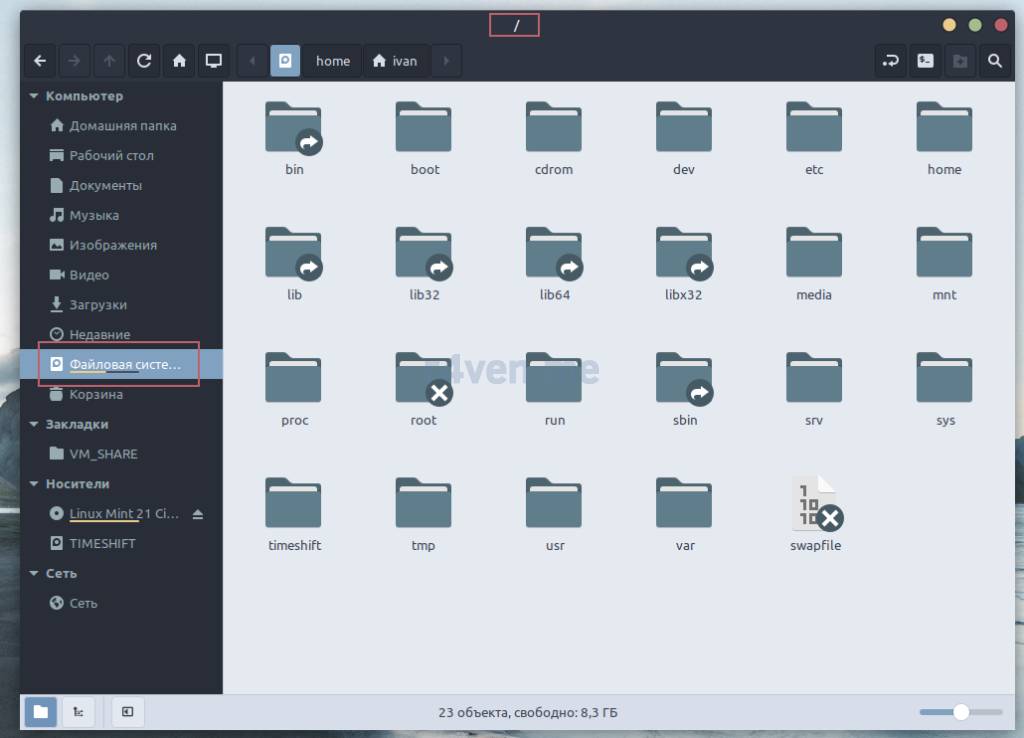Reload the current folder view

144,61
